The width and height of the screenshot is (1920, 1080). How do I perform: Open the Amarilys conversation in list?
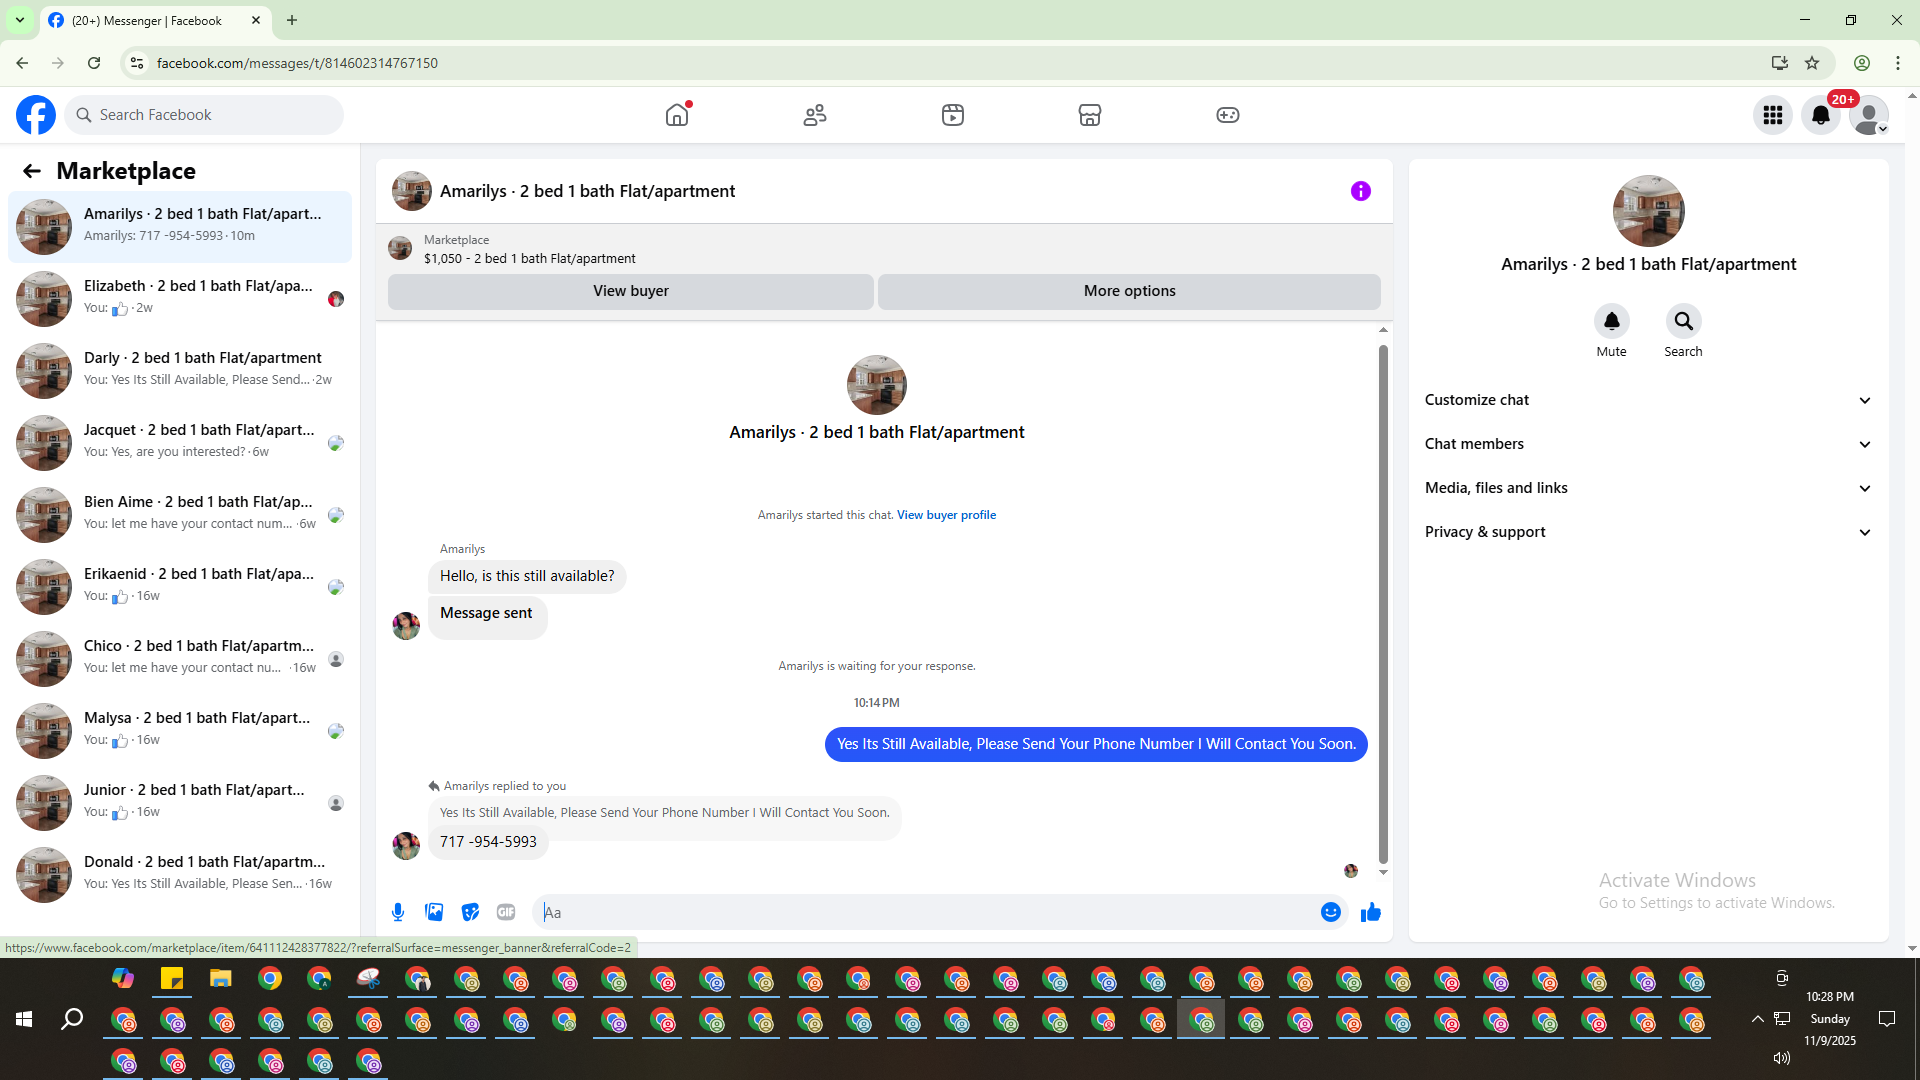click(x=180, y=226)
